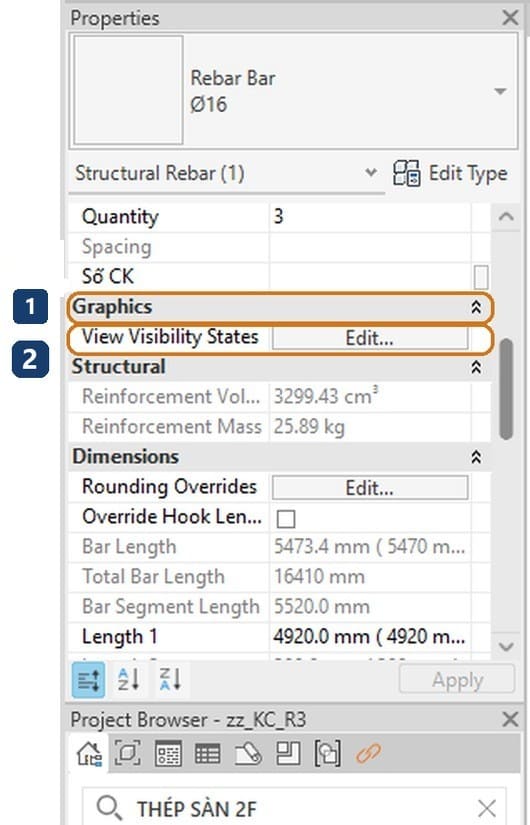Click the Reinforcement Mass 25.89 kg value
The width and height of the screenshot is (530, 825).
click(309, 427)
